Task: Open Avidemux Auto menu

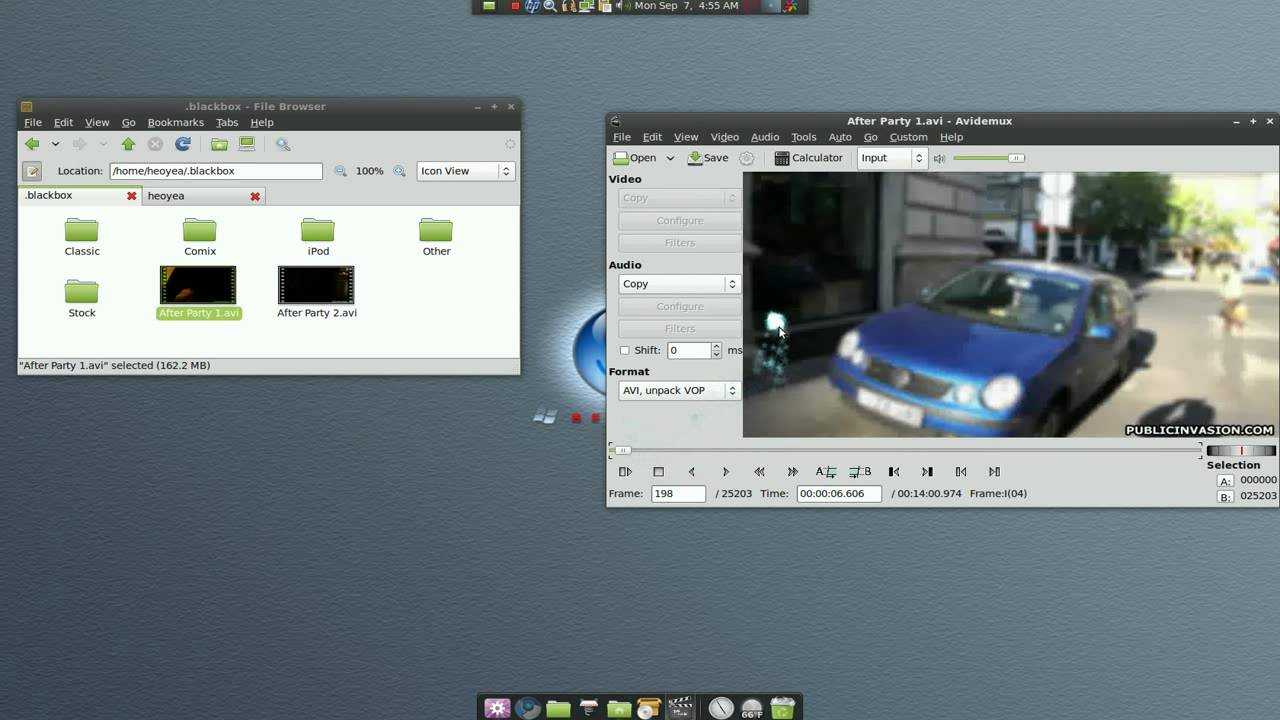Action: coord(840,137)
